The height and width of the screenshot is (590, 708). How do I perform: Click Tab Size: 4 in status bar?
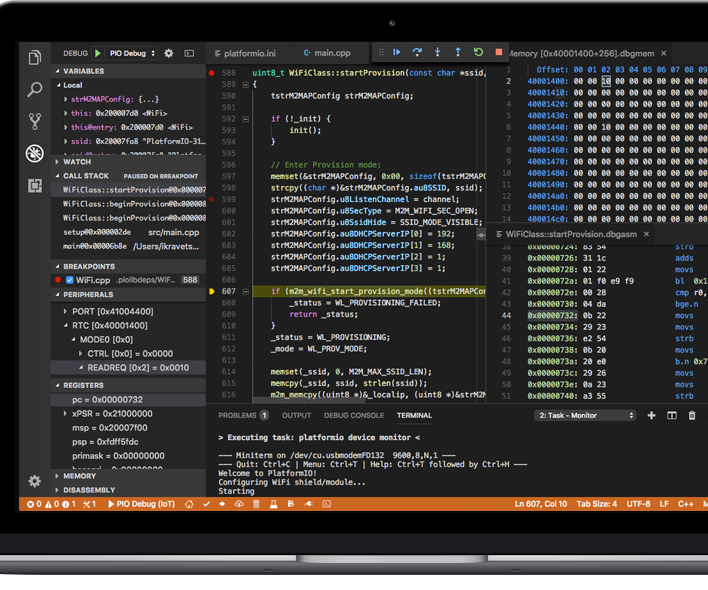596,504
